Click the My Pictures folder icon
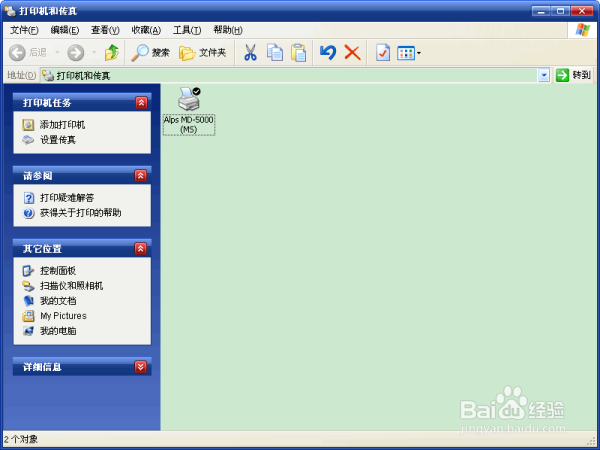 tap(28, 316)
